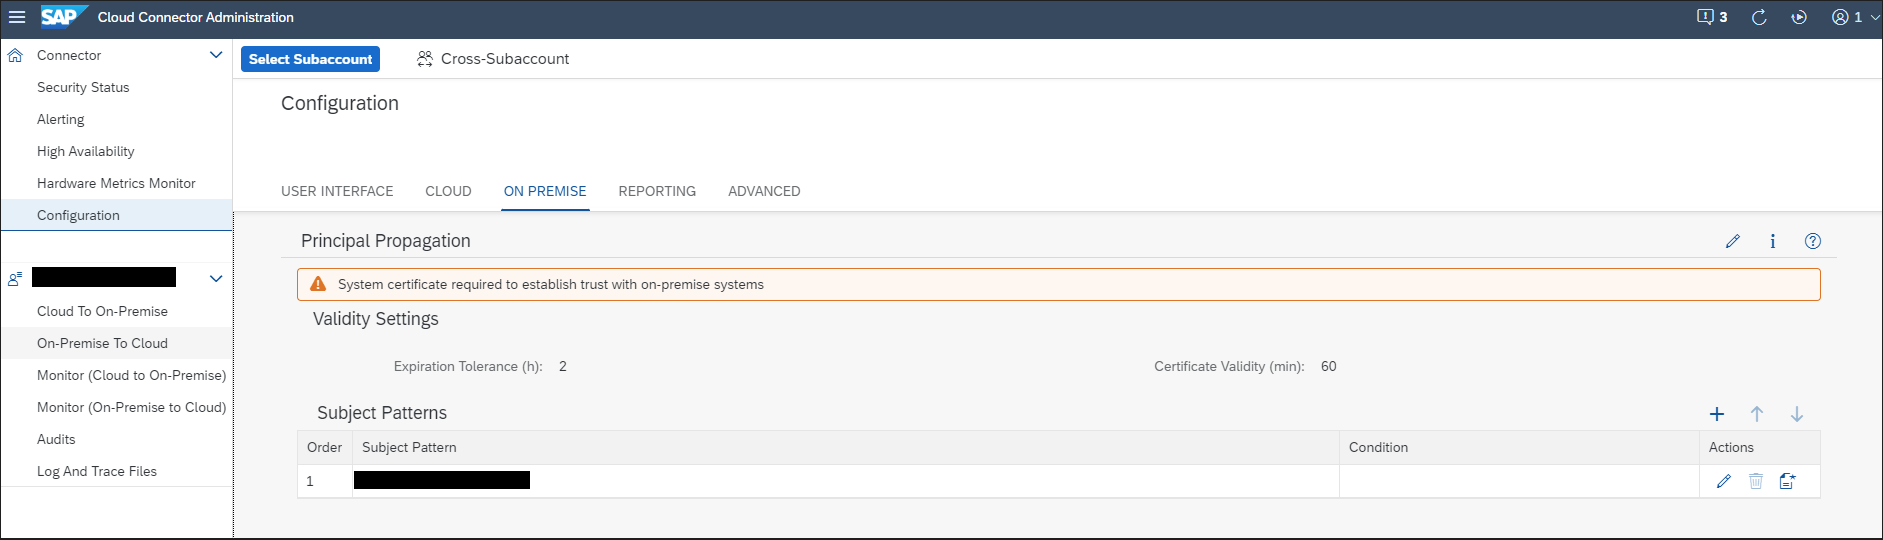Click the Condition column header
The height and width of the screenshot is (540, 1883).
pyautogui.click(x=1519, y=447)
